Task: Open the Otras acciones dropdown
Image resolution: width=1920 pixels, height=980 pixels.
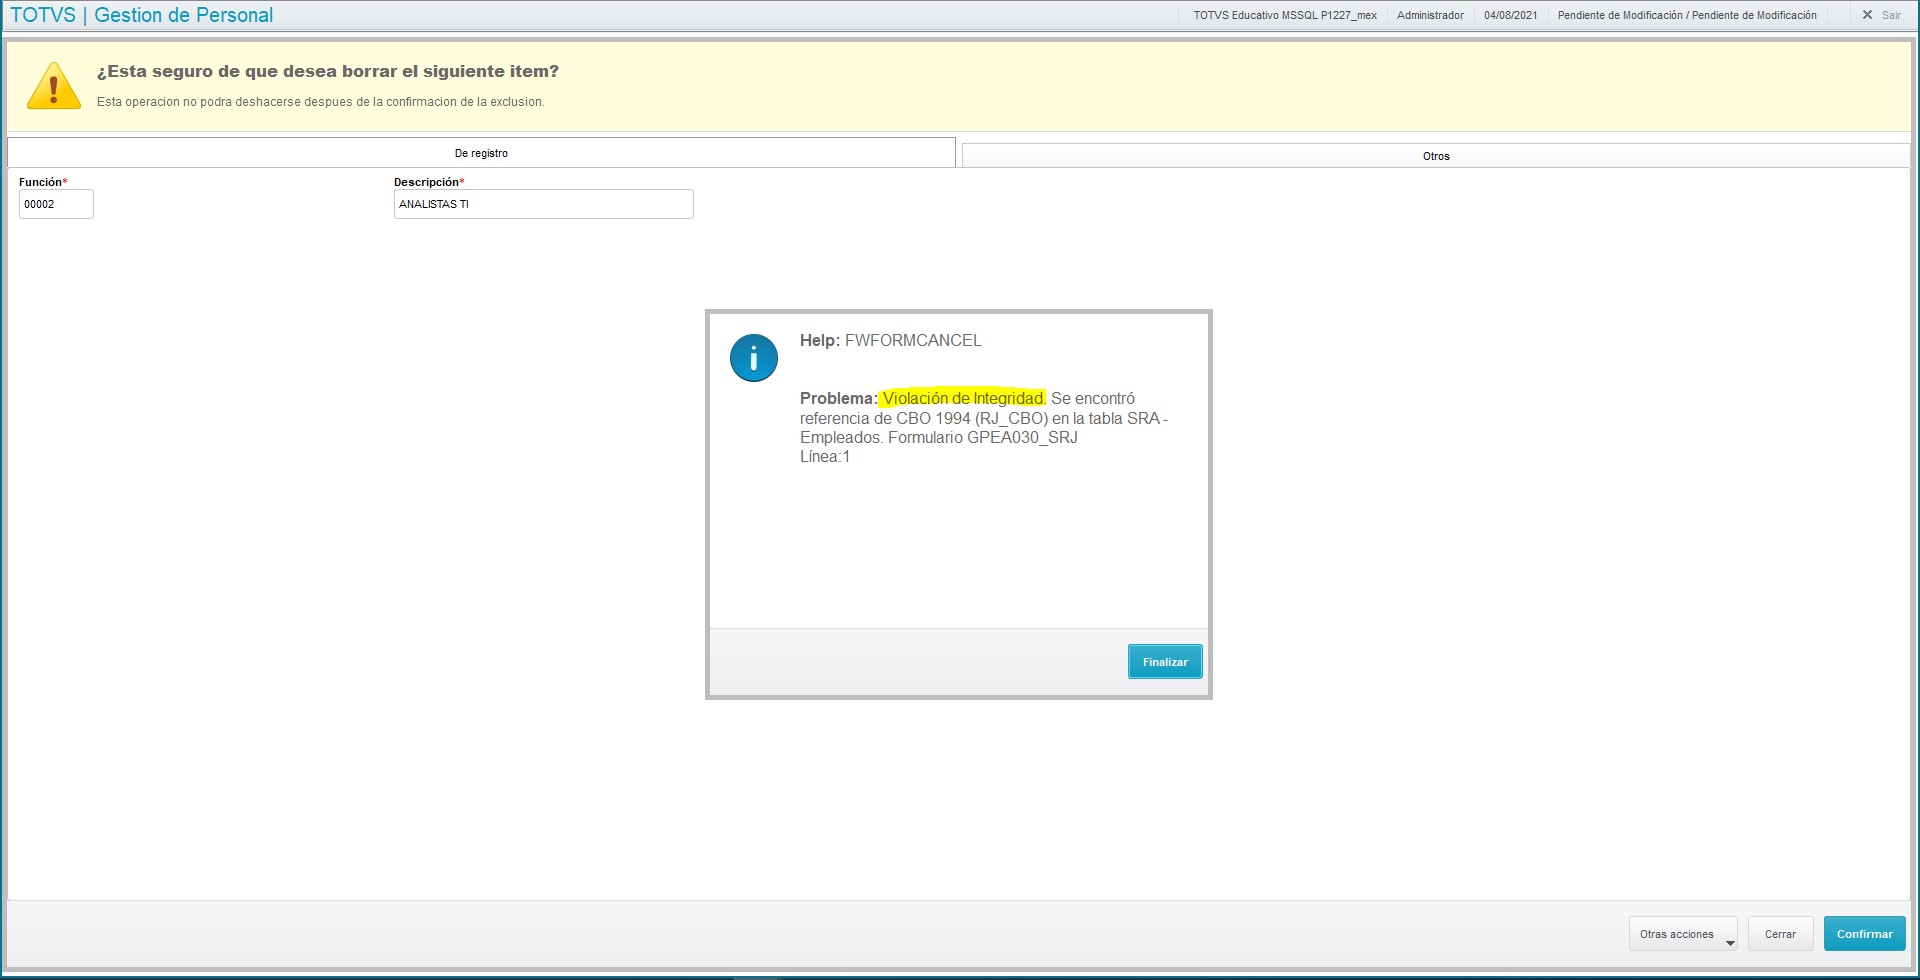Action: 1683,934
